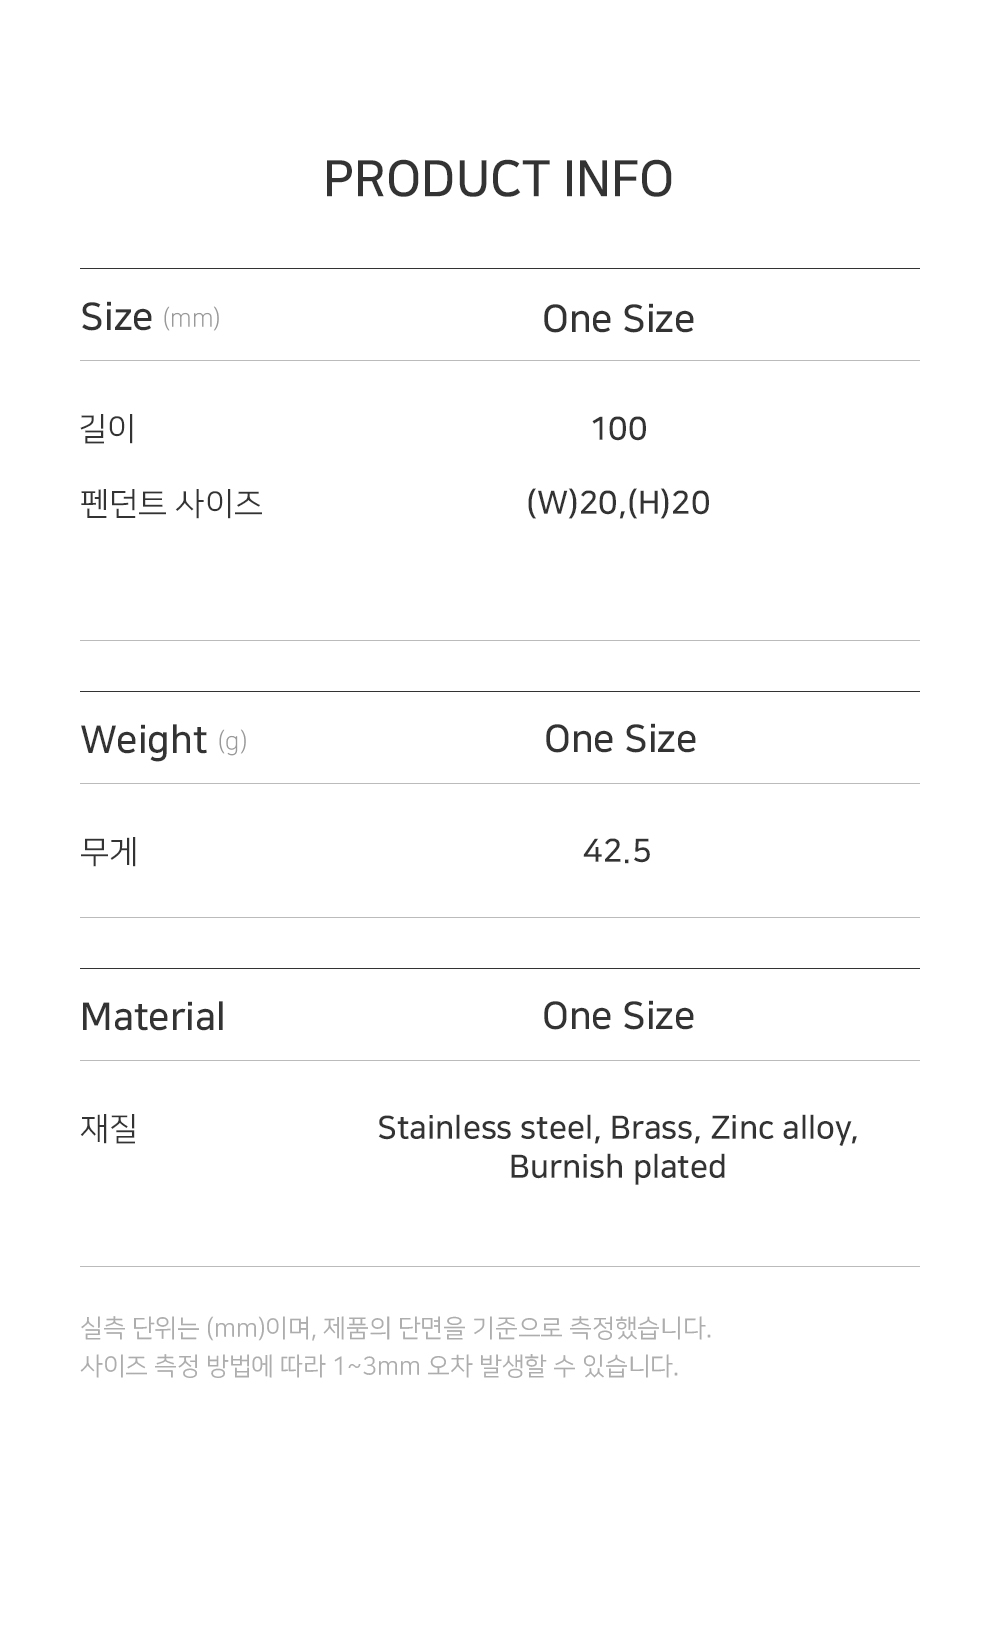Click the footnote line starting with 실측 단위는
Screen dimensions: 1000x1647
pyautogui.click(x=395, y=1328)
